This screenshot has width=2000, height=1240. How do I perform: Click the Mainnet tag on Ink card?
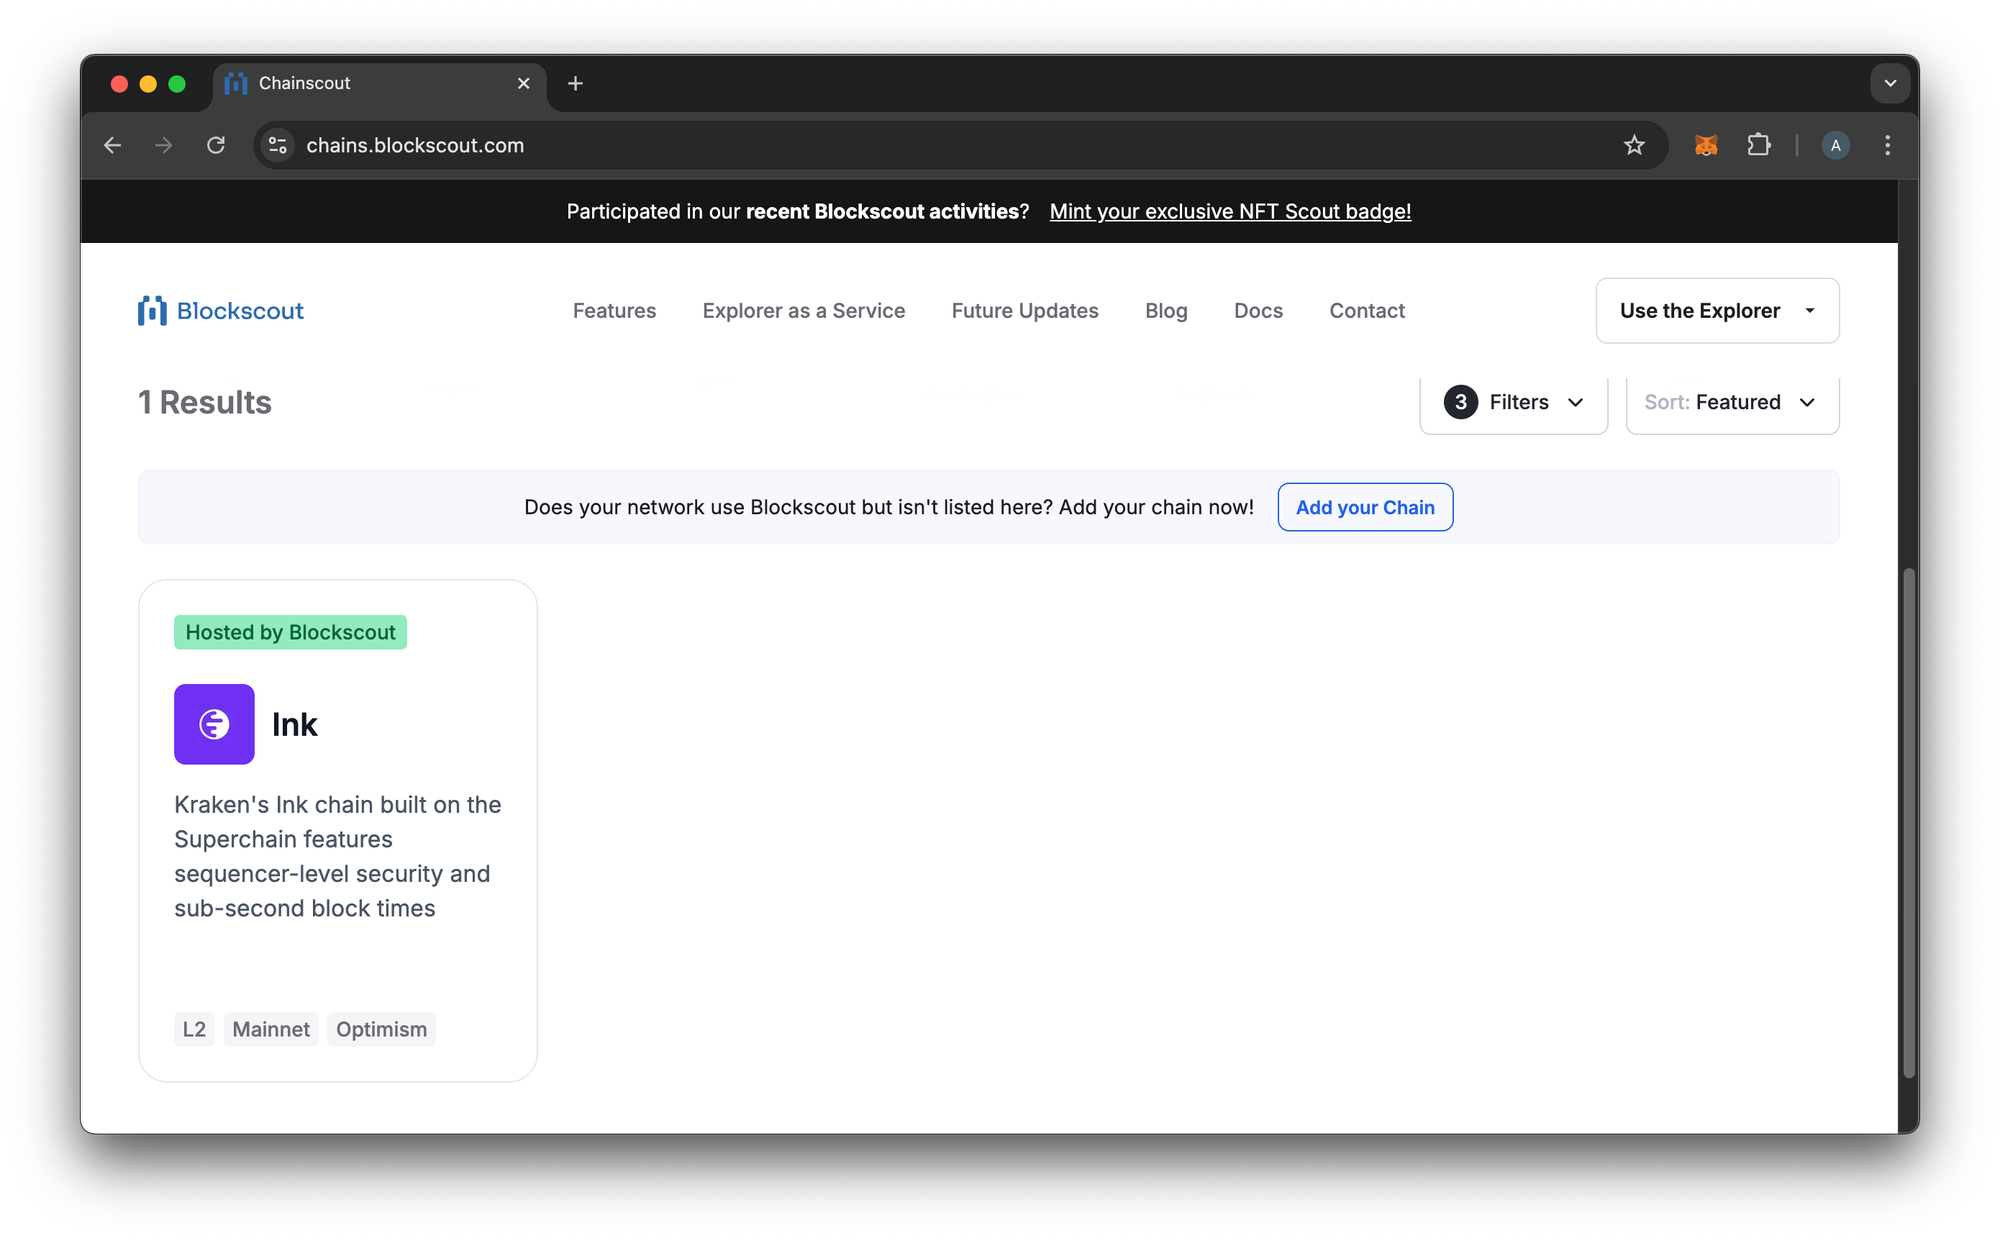[x=271, y=1029]
